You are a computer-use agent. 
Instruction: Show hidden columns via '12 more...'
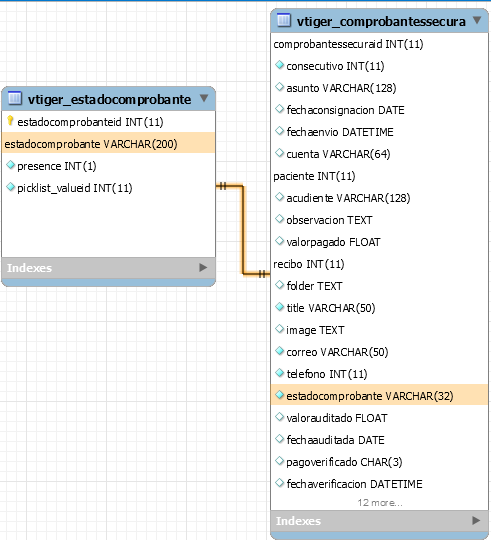pos(380,503)
